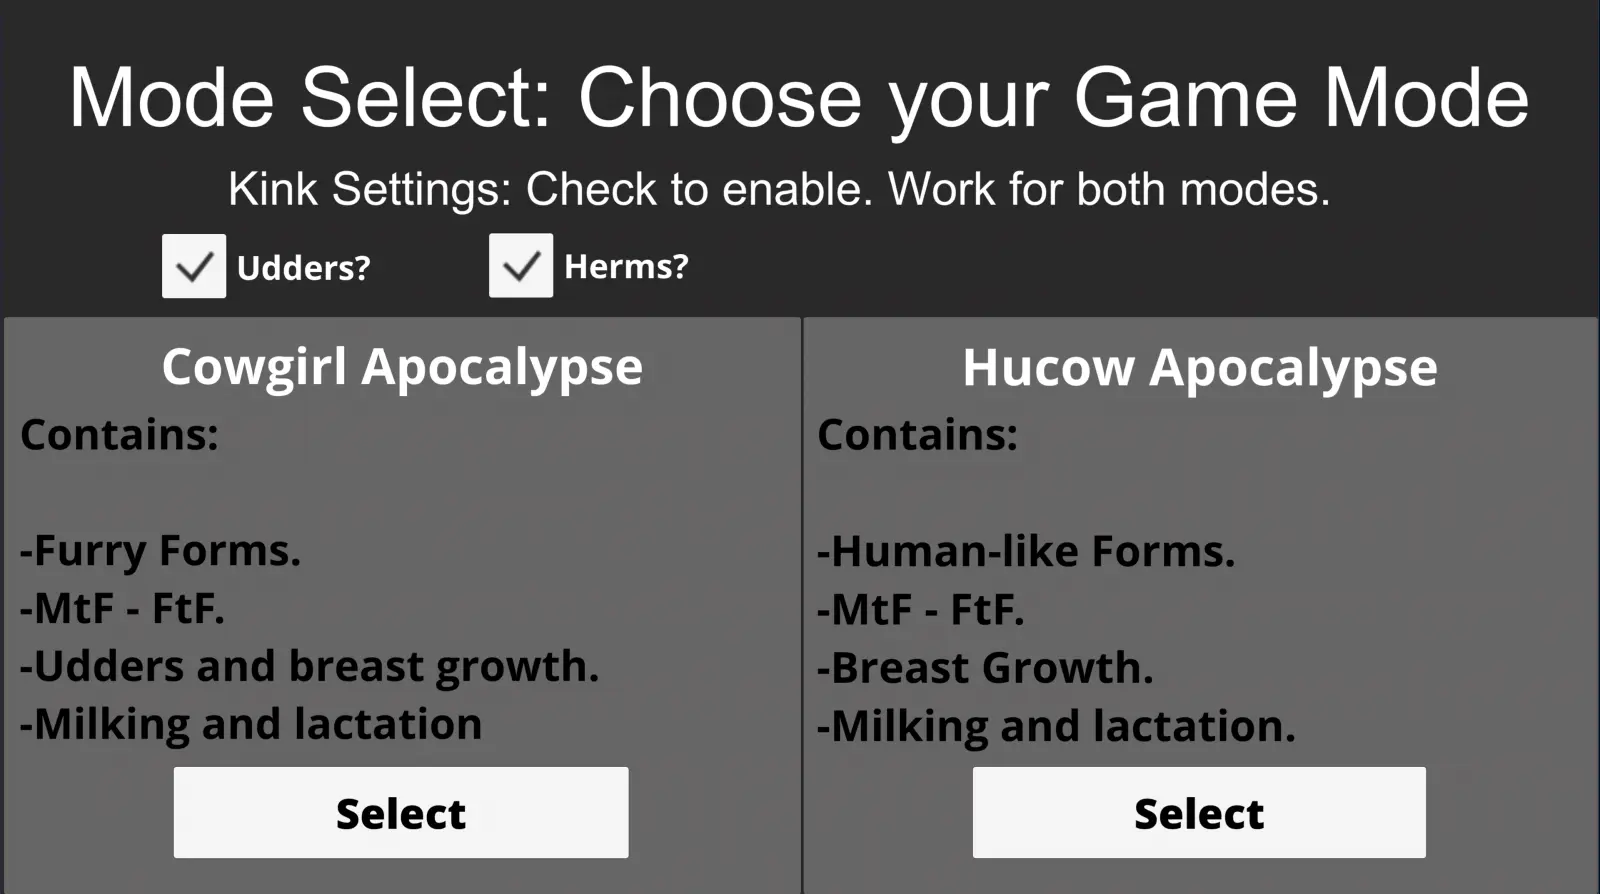The image size is (1600, 894).
Task: Click the "Udders and breast growth" line
Action: coord(310,667)
